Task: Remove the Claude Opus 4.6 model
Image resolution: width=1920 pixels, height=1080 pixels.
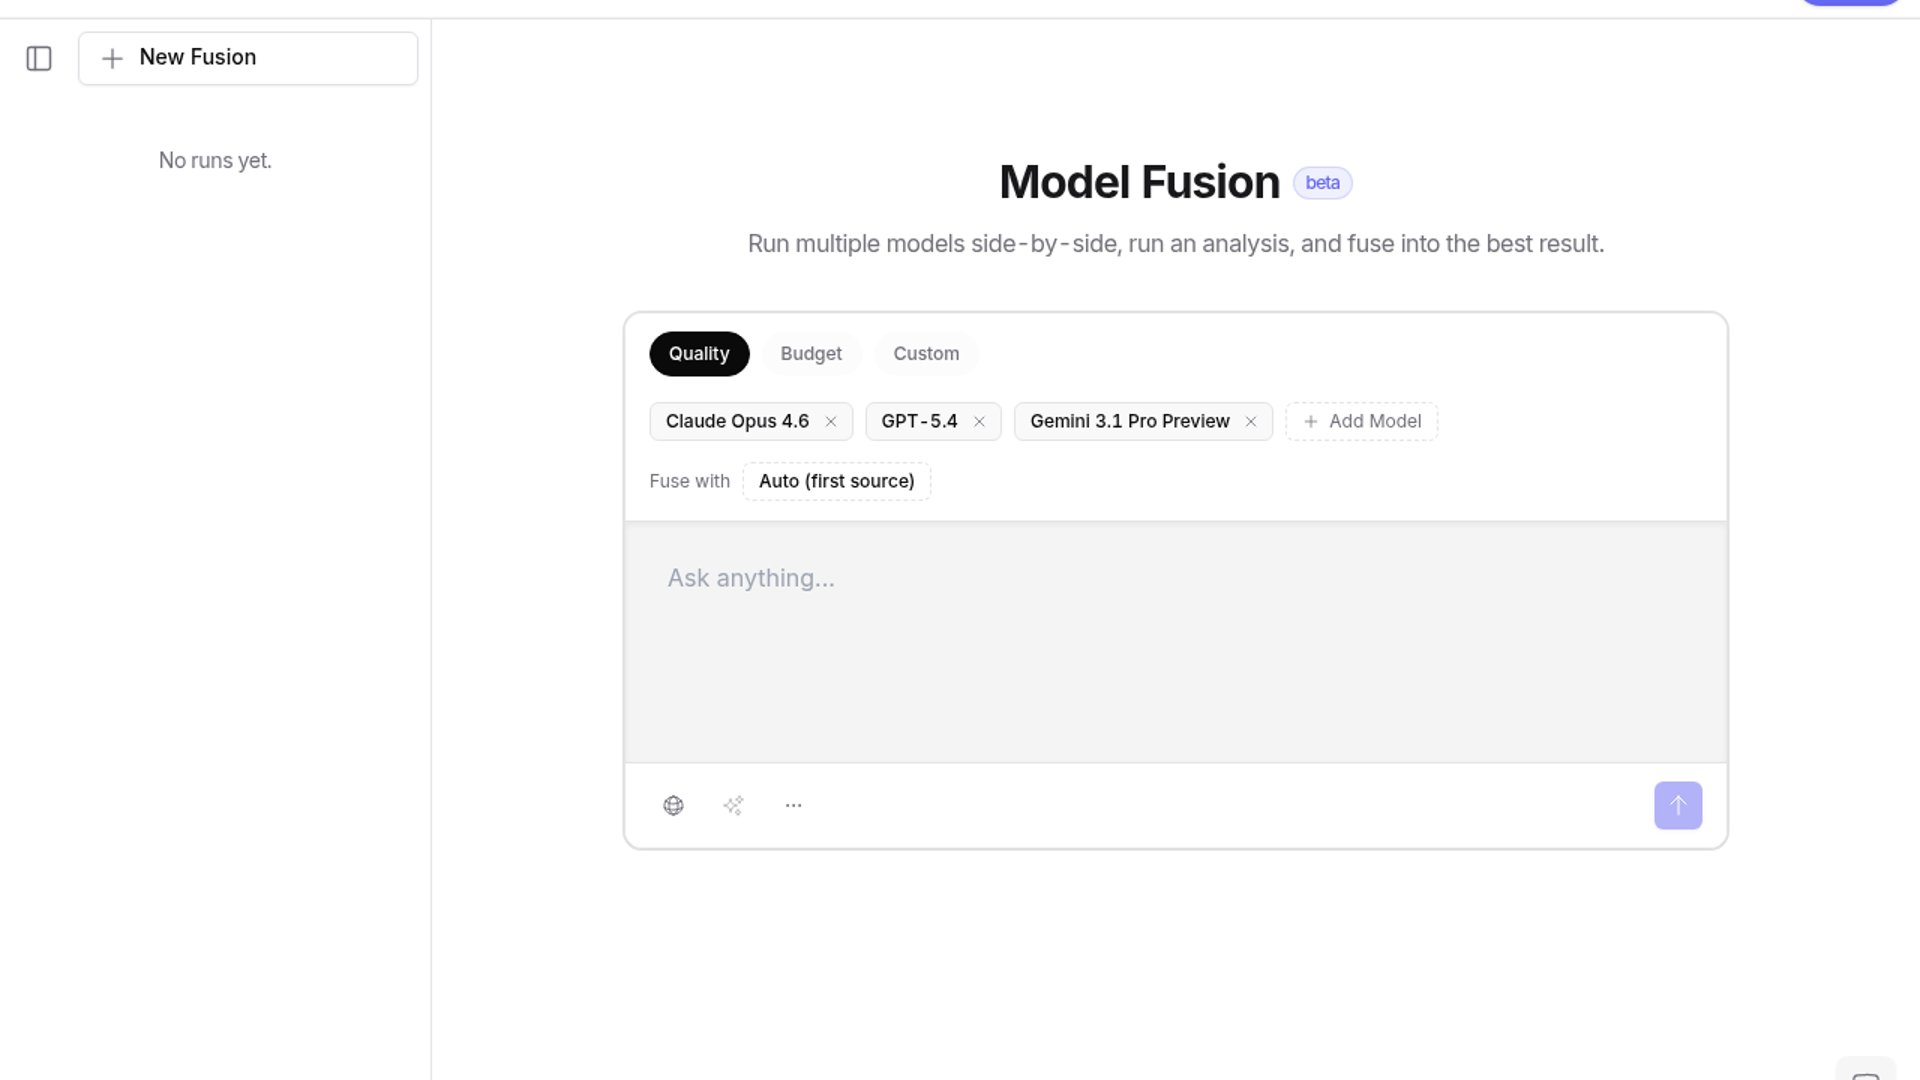Action: pyautogui.click(x=831, y=422)
